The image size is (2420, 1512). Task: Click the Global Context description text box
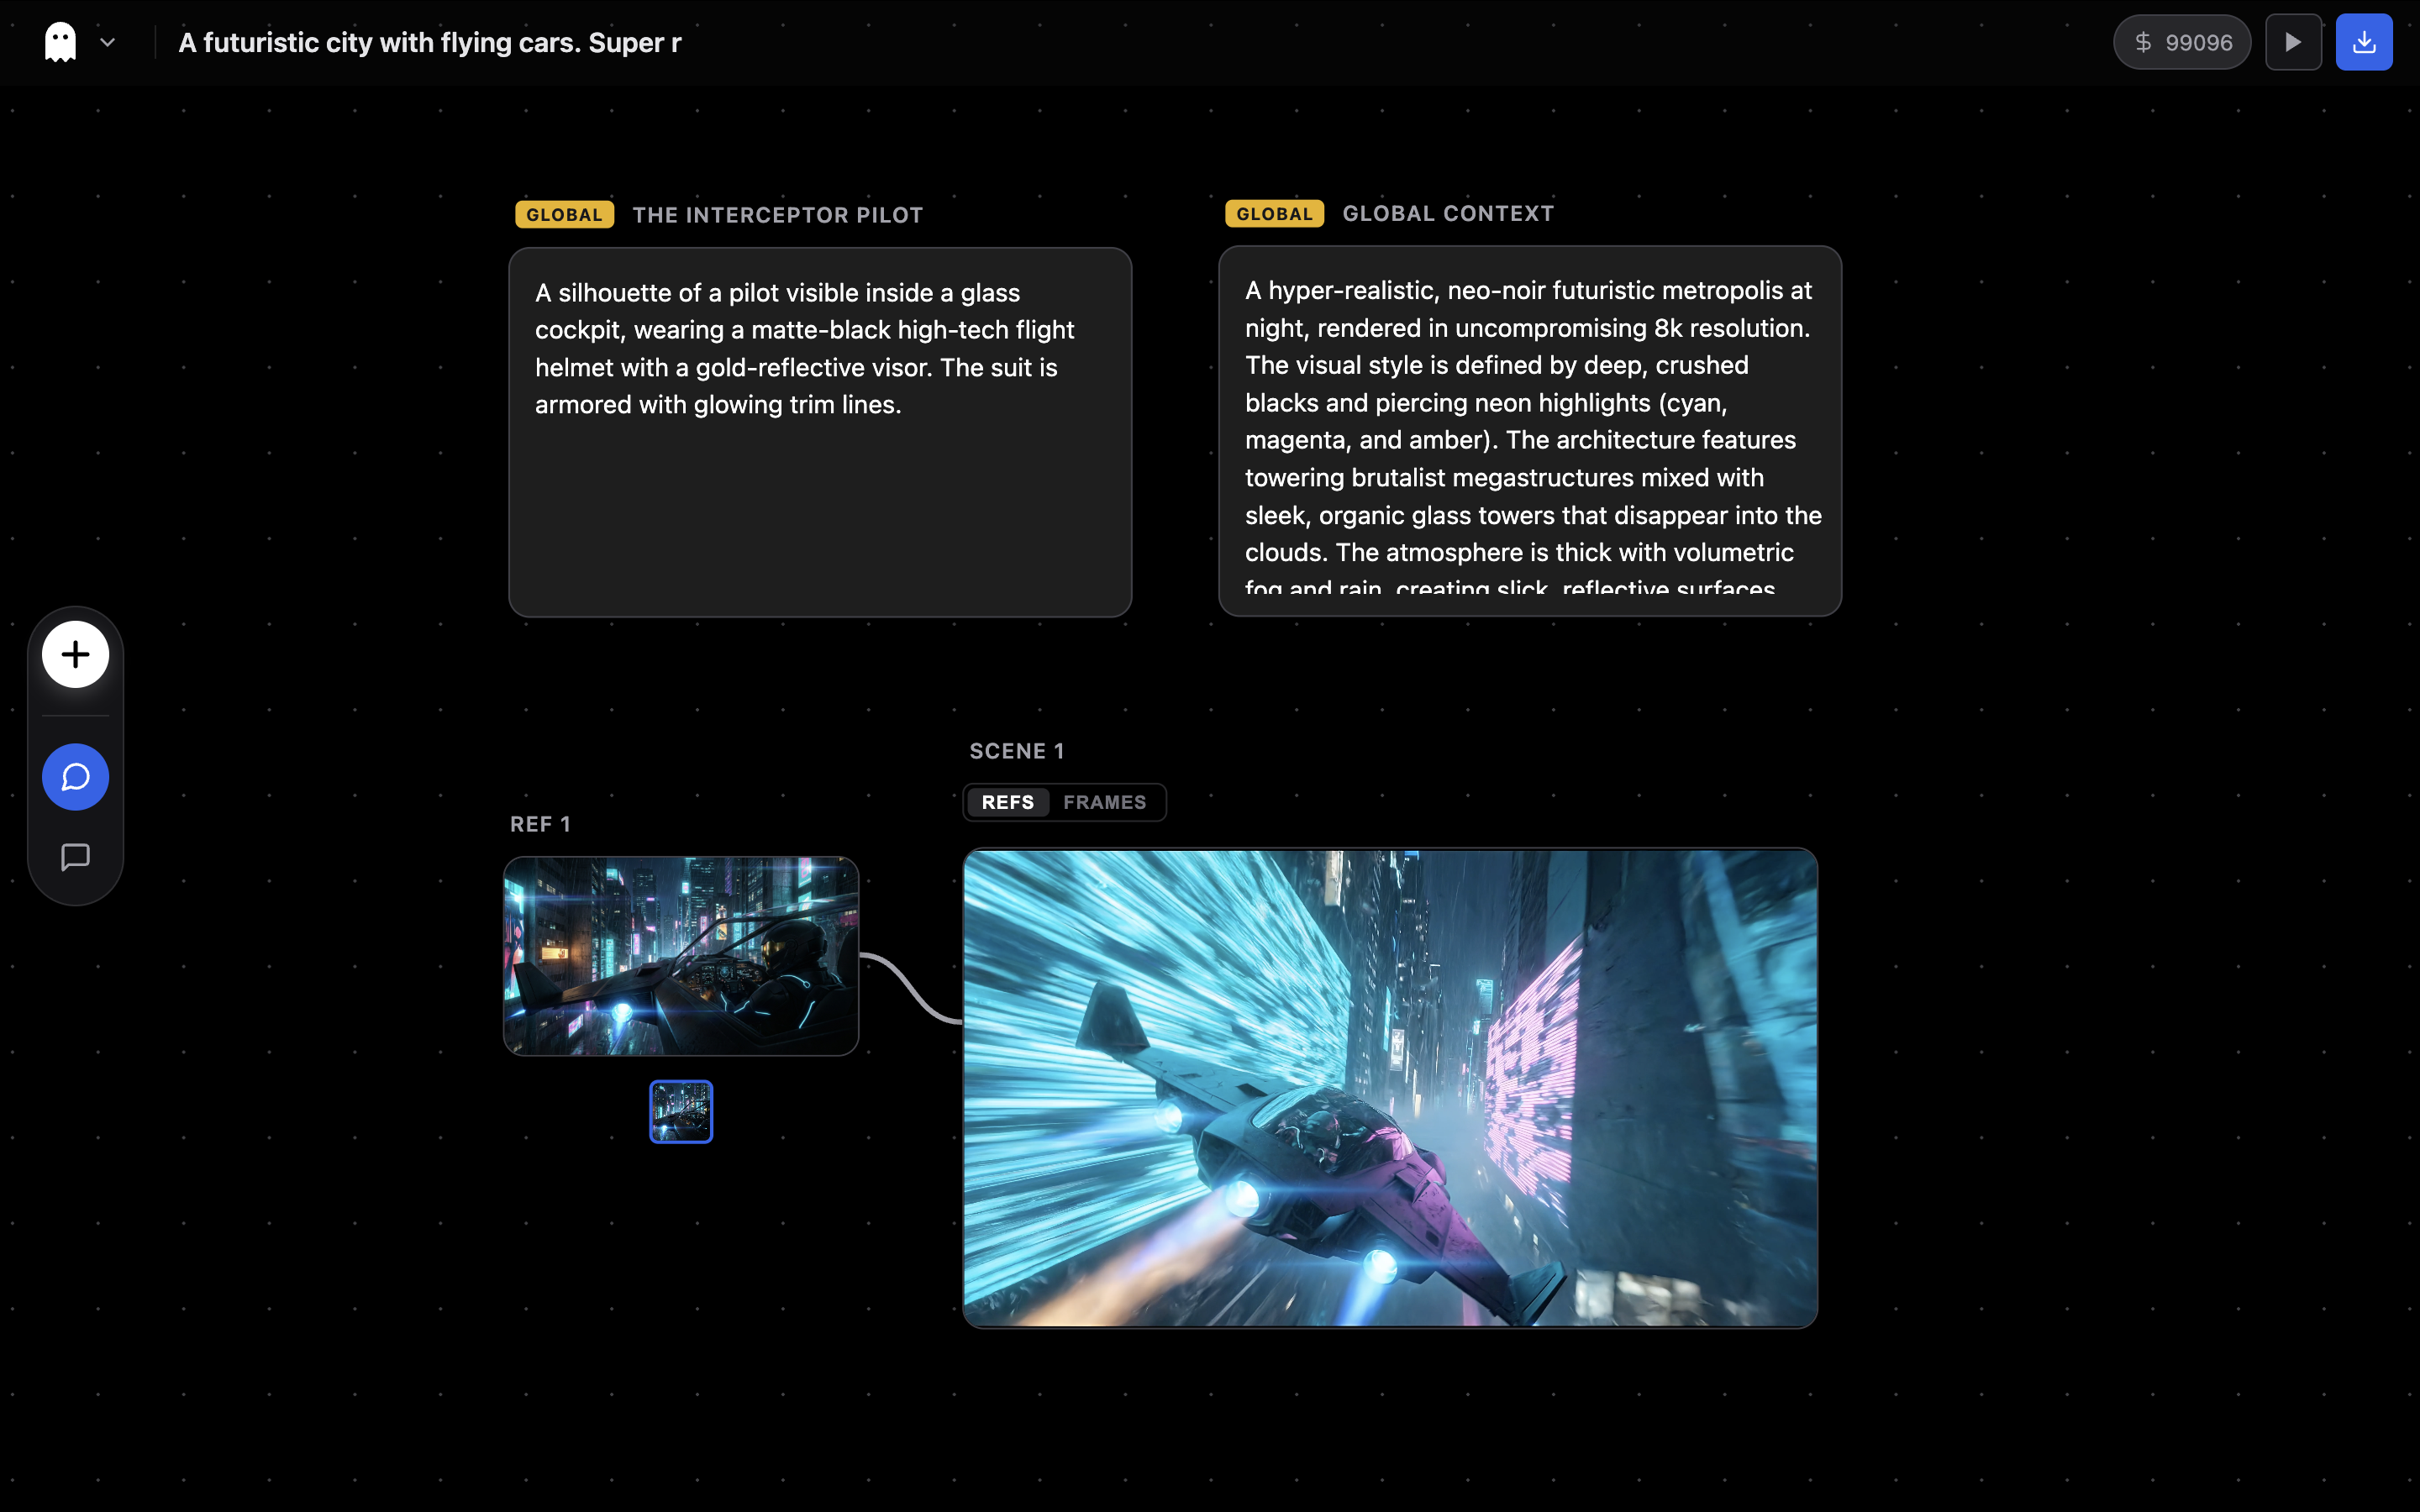[x=1530, y=432]
